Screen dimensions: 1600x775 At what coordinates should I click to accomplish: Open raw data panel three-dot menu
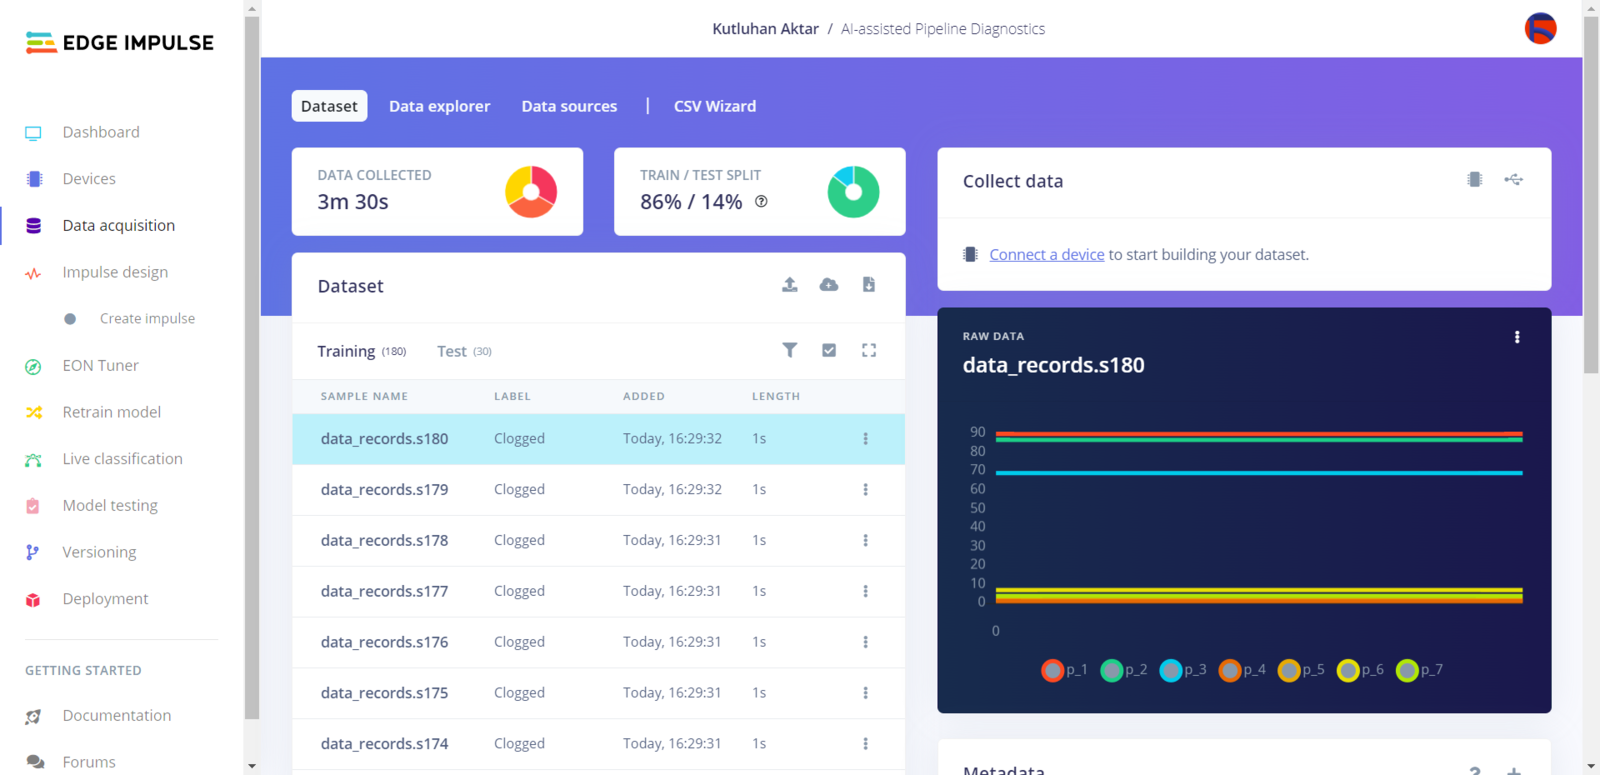tap(1517, 337)
